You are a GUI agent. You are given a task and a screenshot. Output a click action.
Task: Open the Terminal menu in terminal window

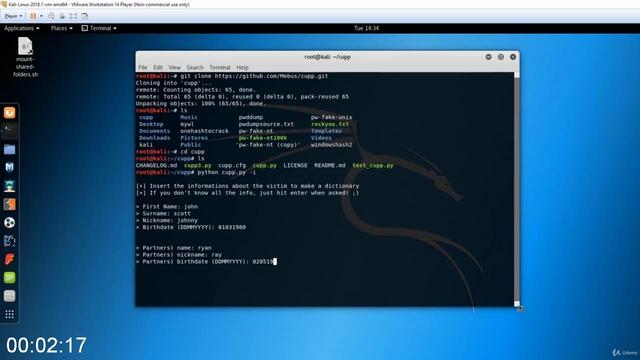click(x=220, y=67)
